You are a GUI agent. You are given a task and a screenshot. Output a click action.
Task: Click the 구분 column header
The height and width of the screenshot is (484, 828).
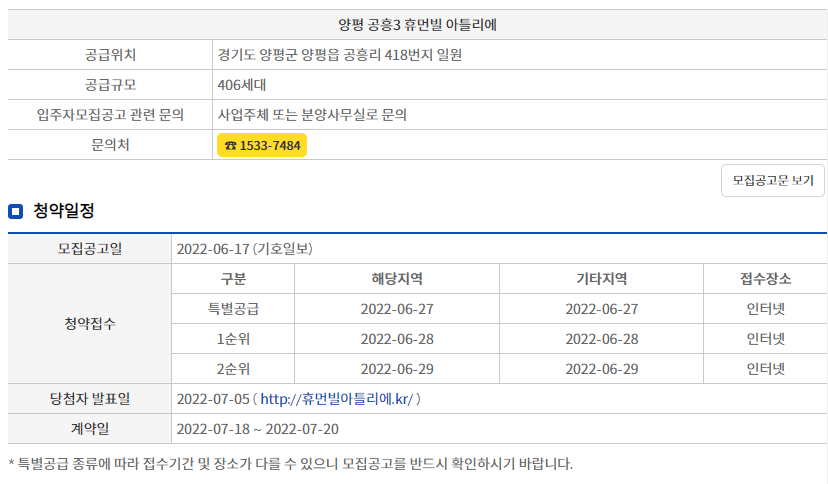[x=233, y=279]
